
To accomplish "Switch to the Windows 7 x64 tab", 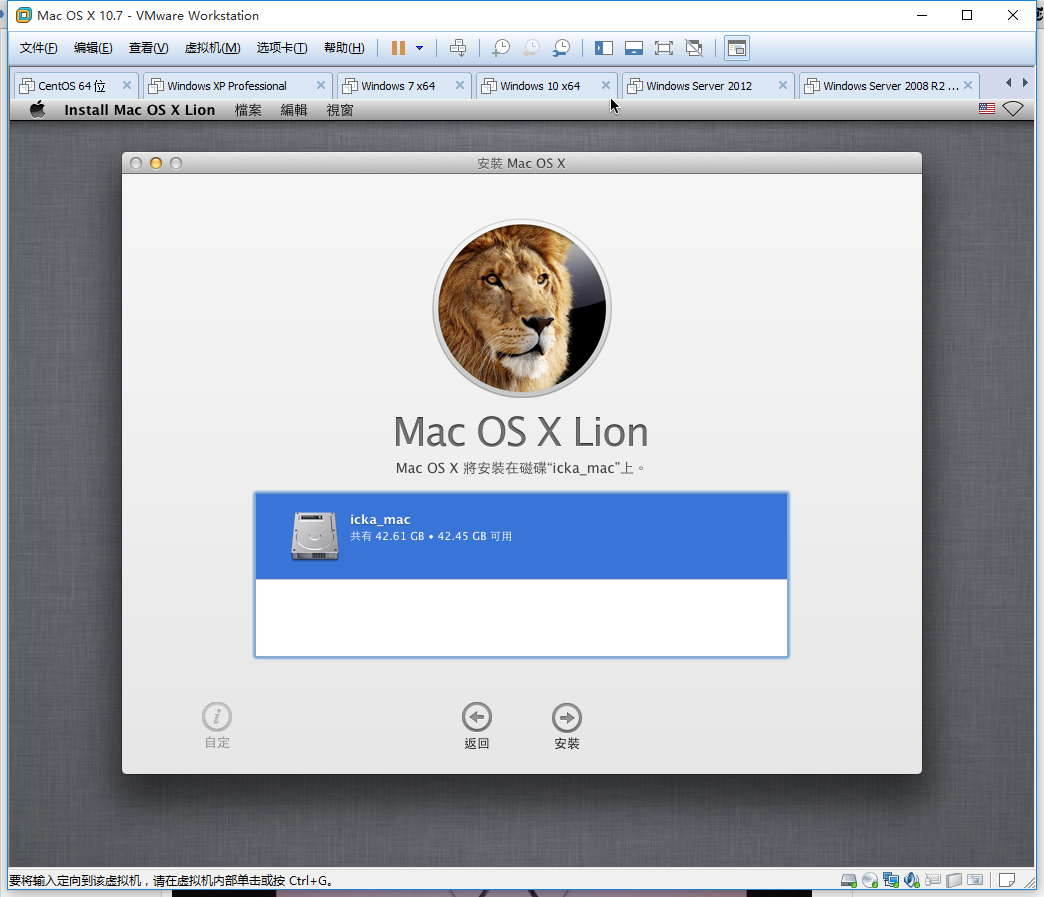I will 397,86.
